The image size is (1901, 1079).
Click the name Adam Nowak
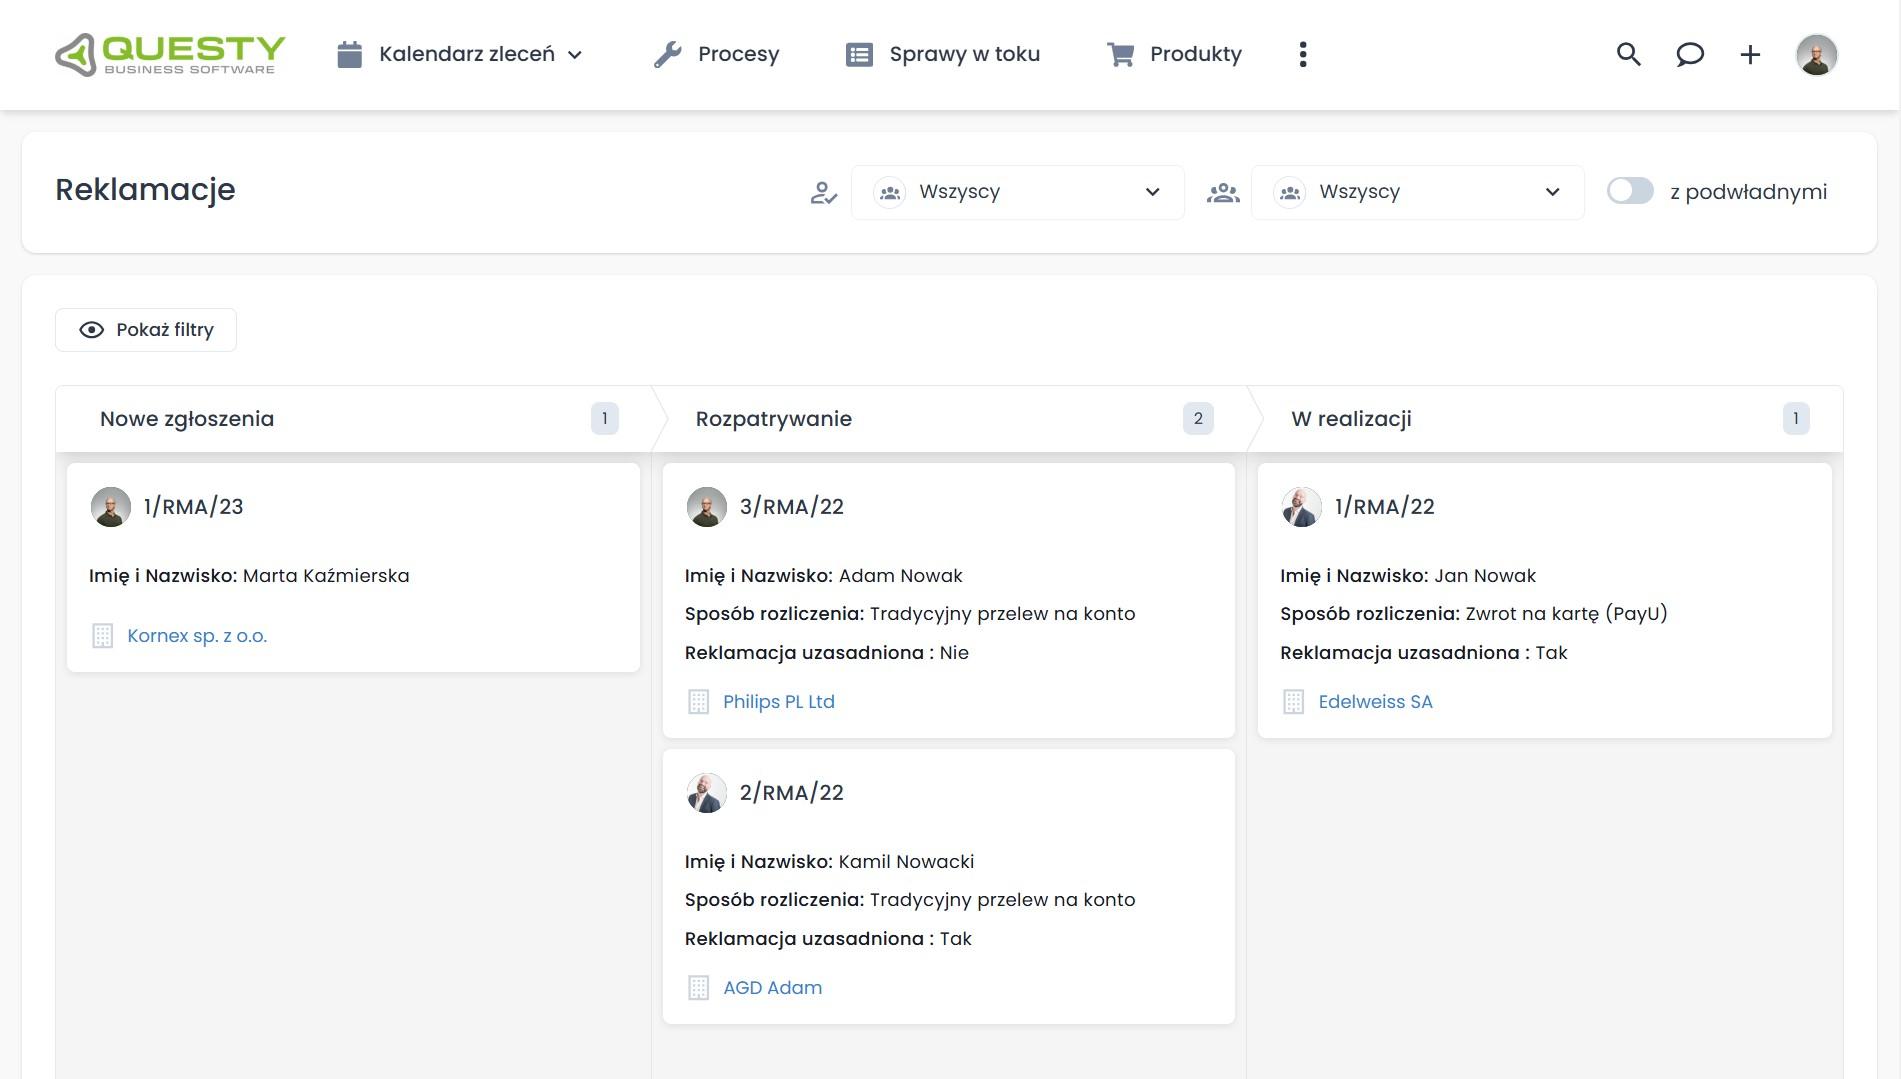click(900, 576)
